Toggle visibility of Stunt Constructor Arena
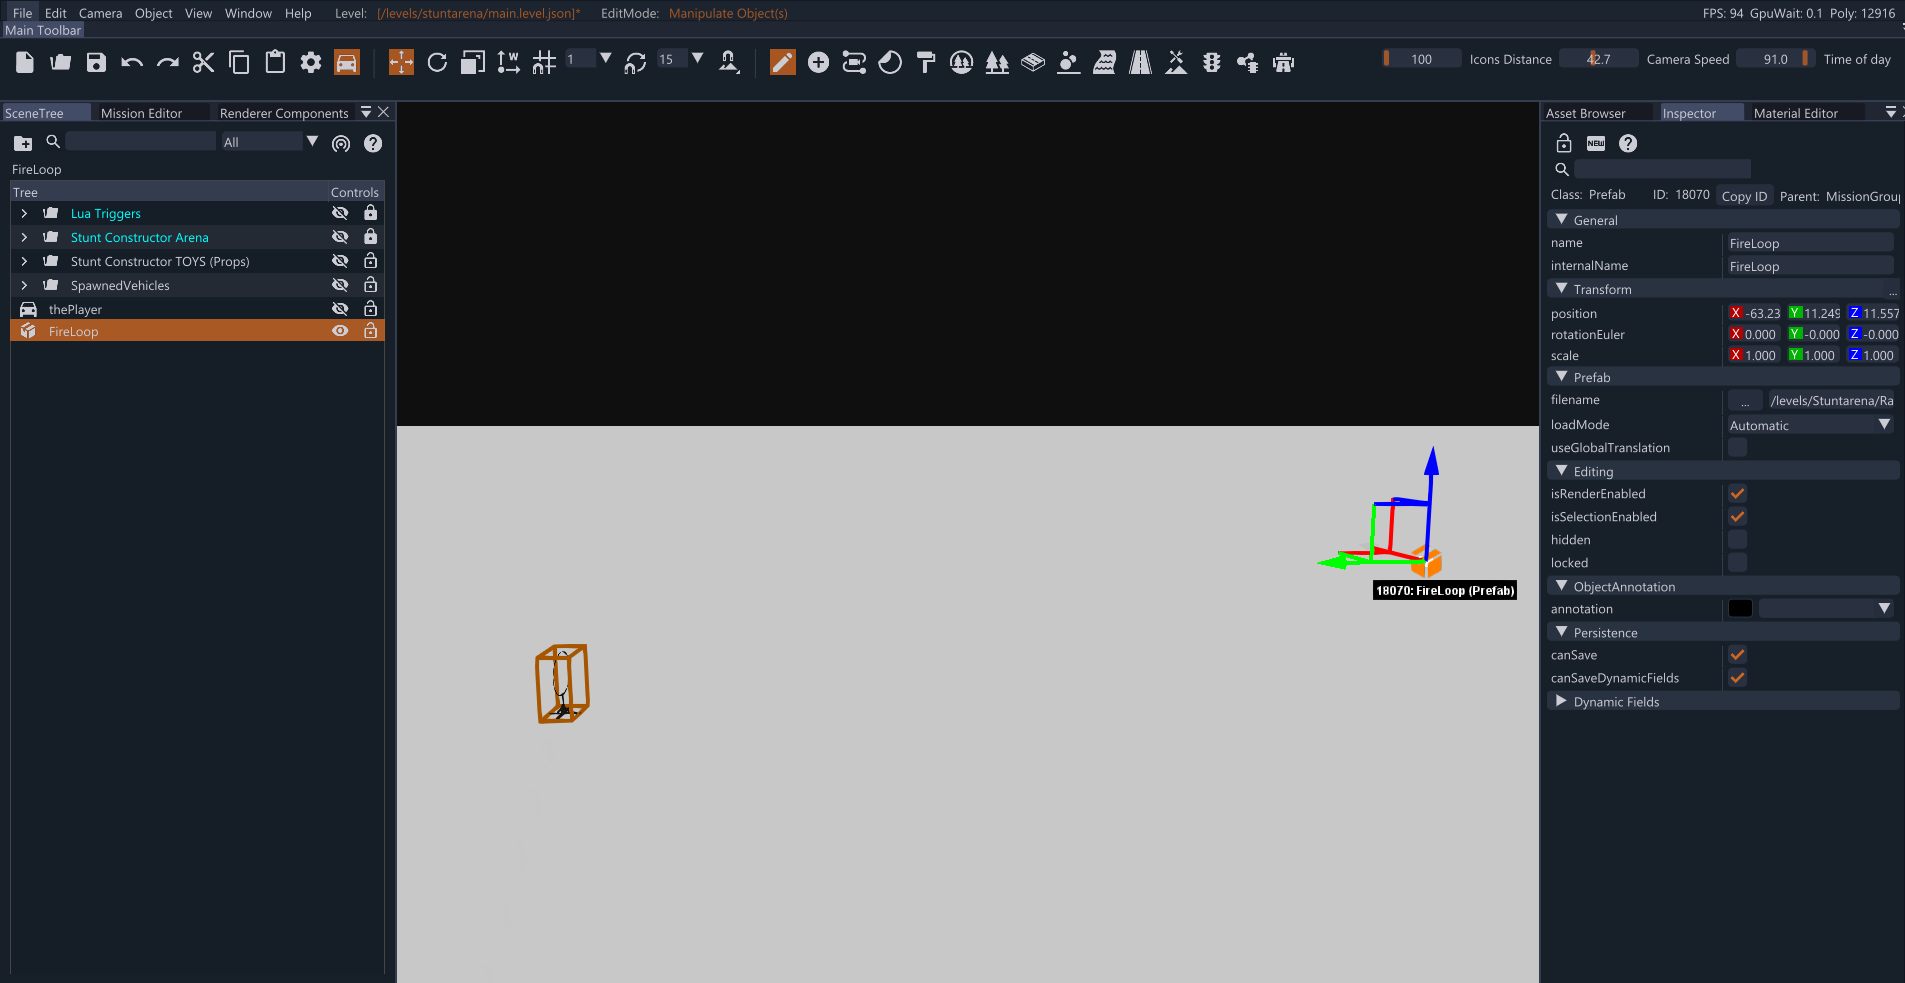This screenshot has height=983, width=1905. [340, 237]
